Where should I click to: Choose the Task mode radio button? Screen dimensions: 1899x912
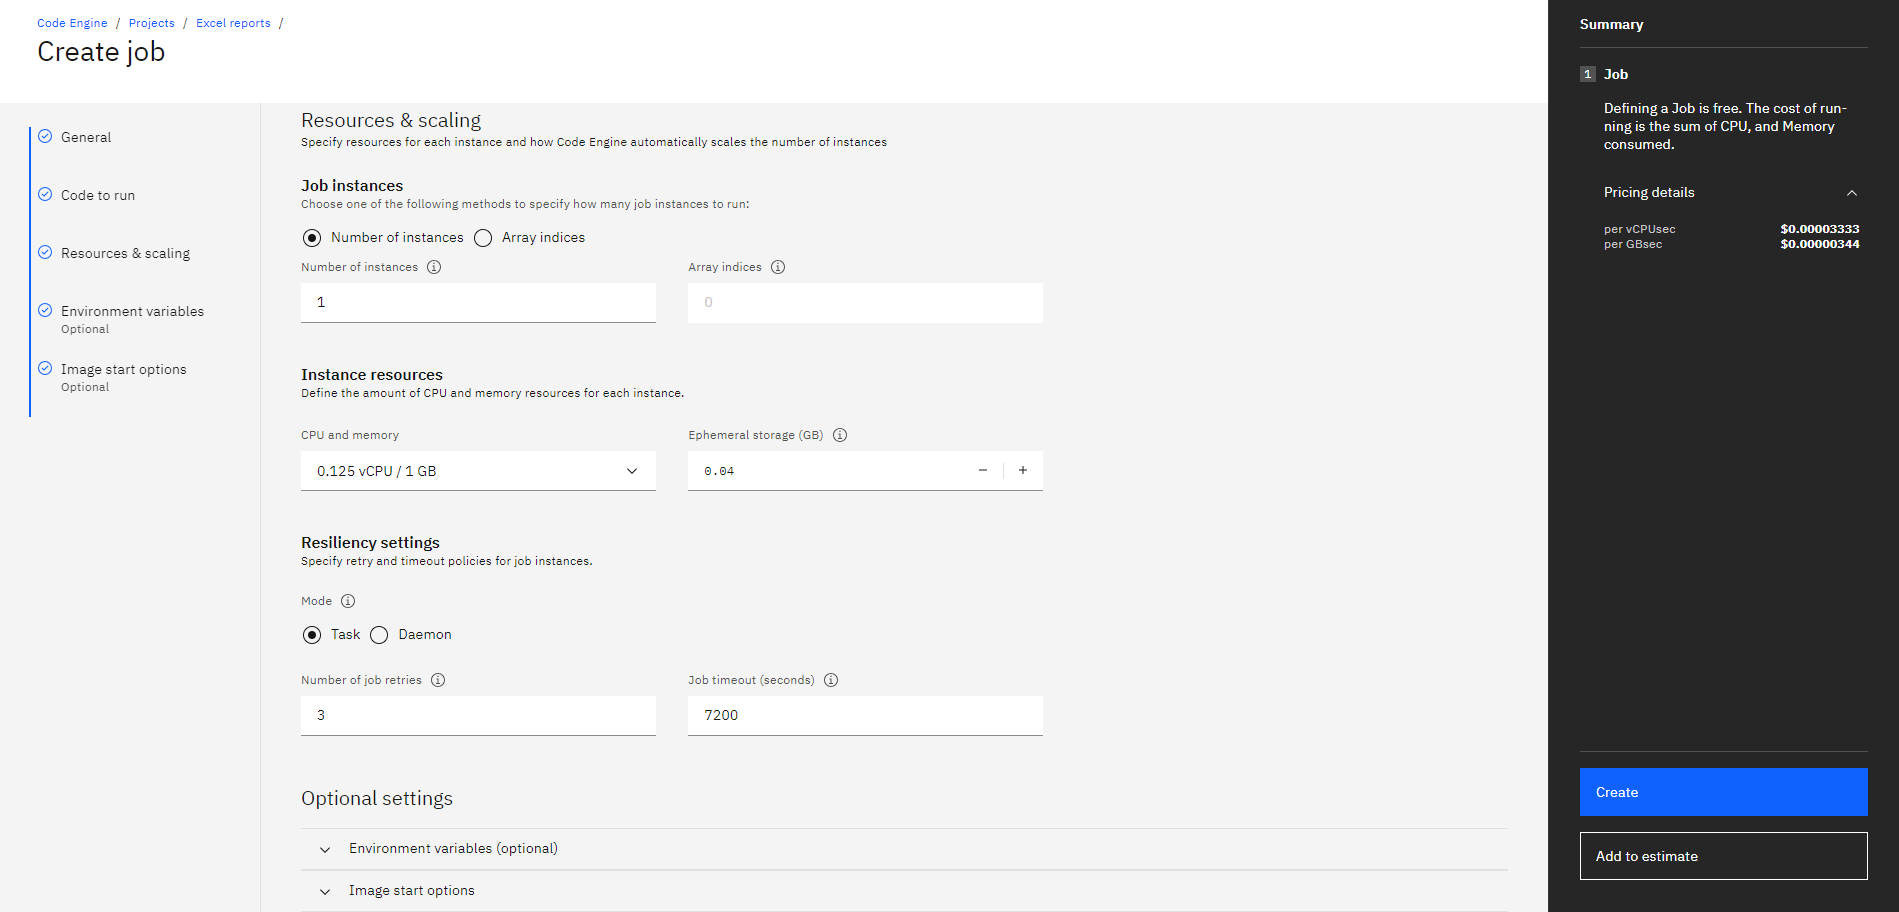312,635
